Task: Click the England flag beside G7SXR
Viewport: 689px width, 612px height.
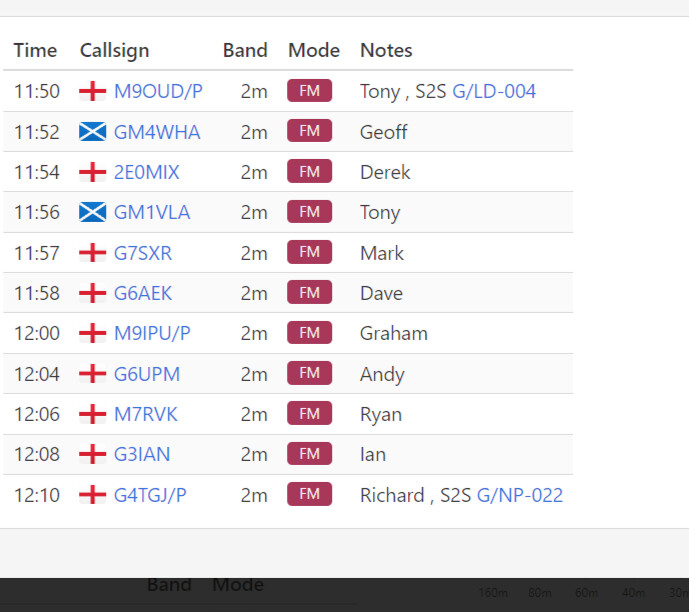Action: click(92, 253)
